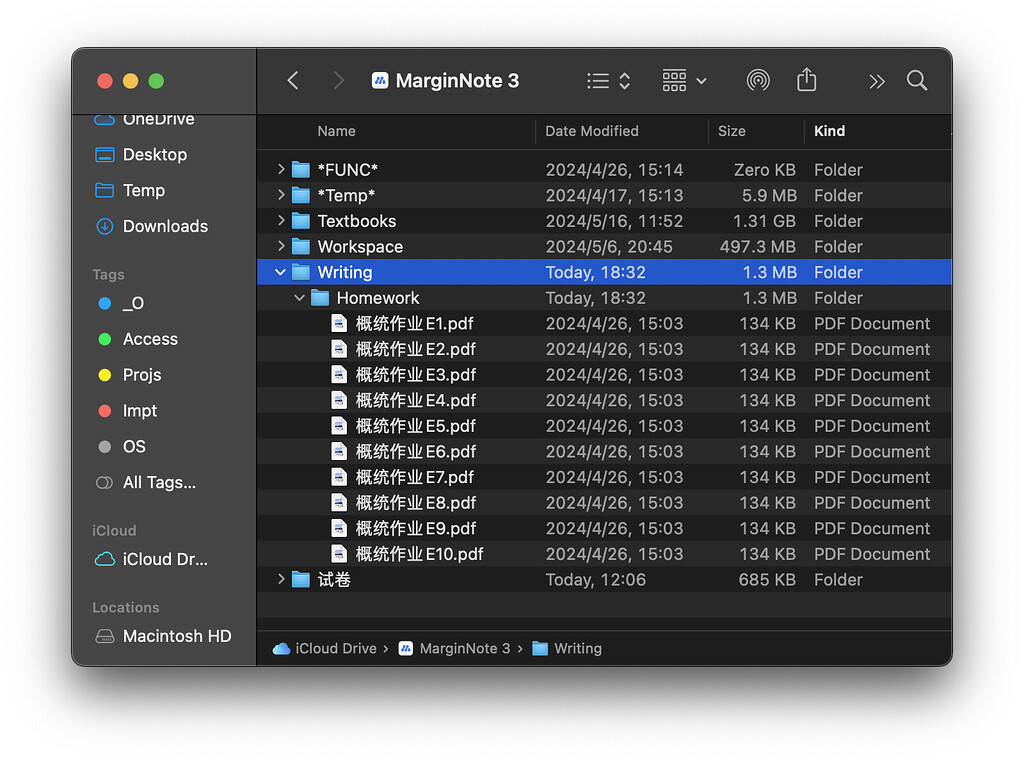Go back with the left chevron

pyautogui.click(x=293, y=81)
